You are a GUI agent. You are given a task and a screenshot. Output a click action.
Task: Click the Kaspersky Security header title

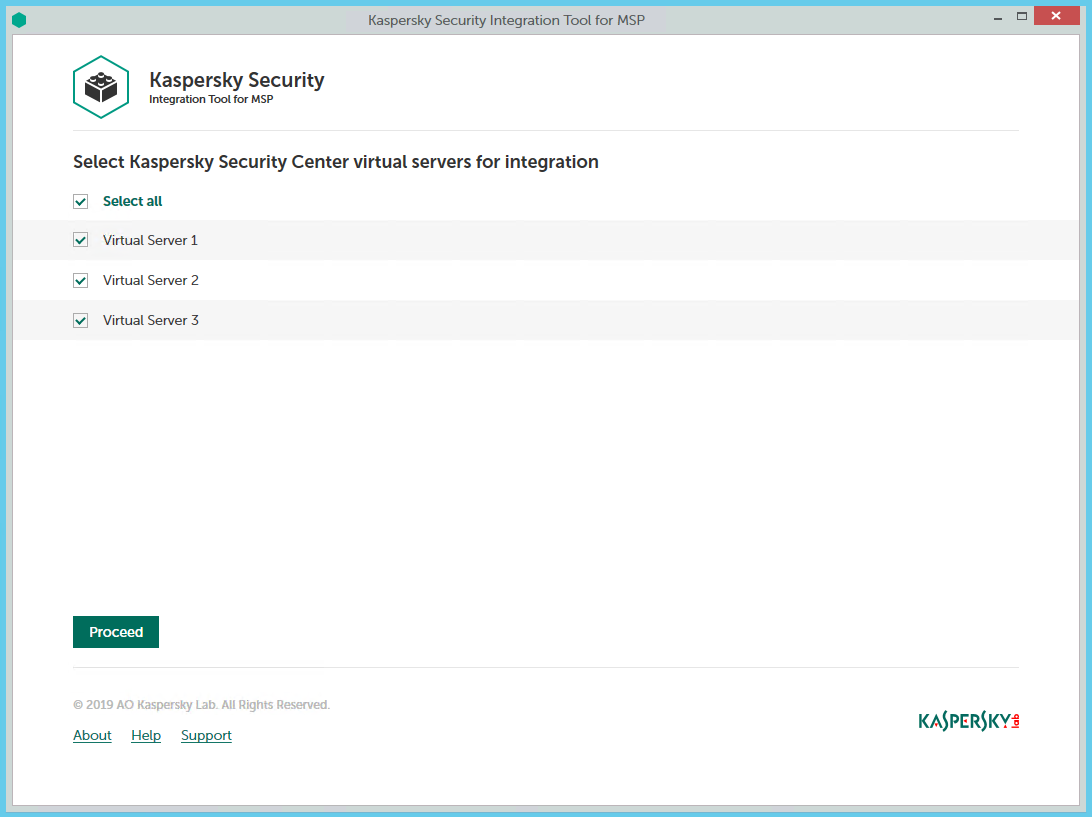(236, 81)
